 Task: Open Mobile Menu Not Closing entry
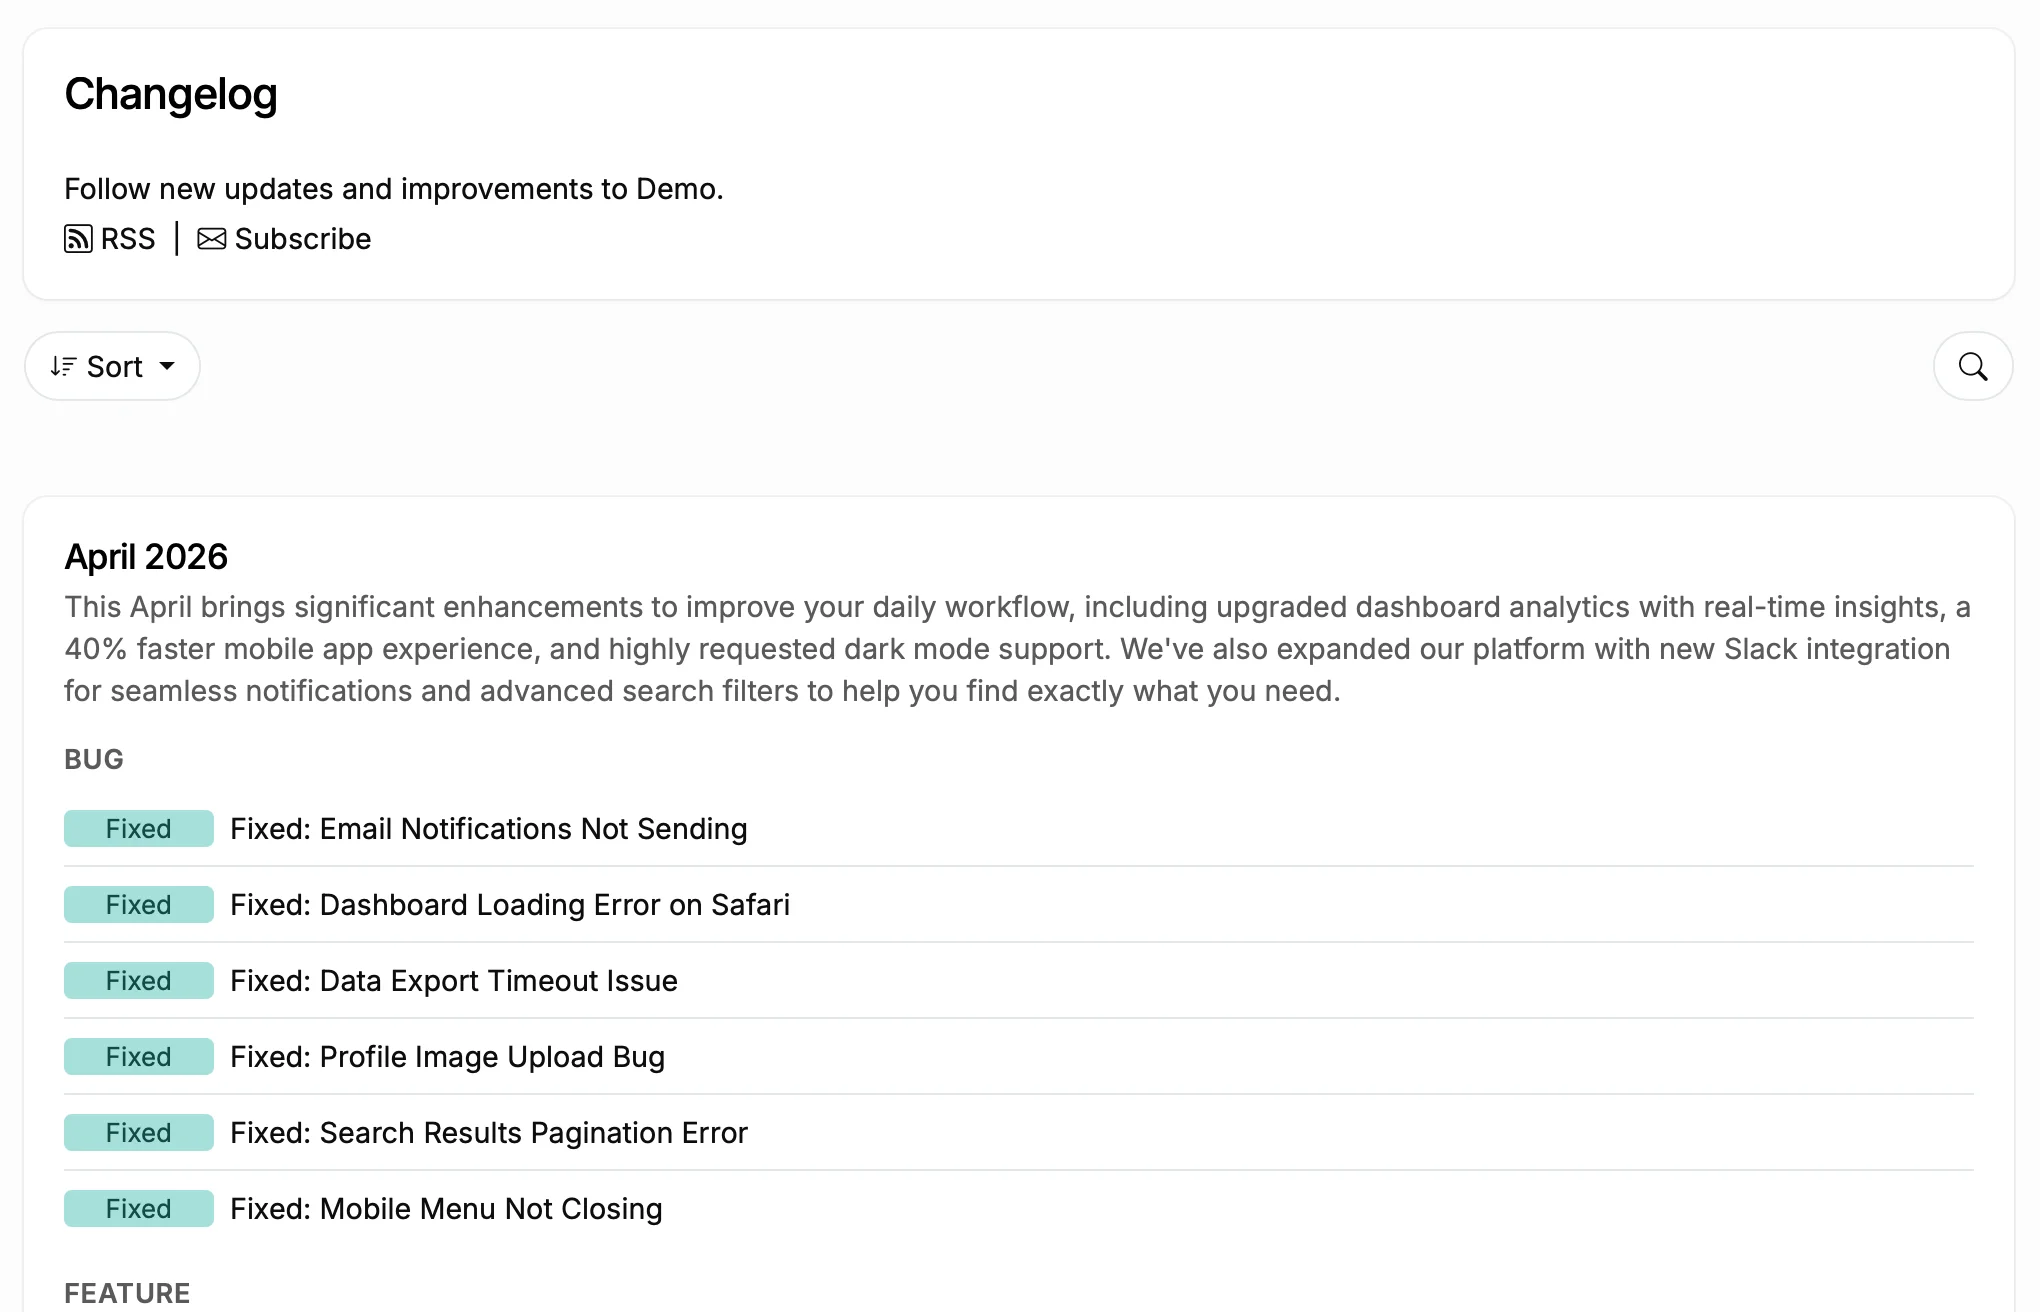click(446, 1209)
